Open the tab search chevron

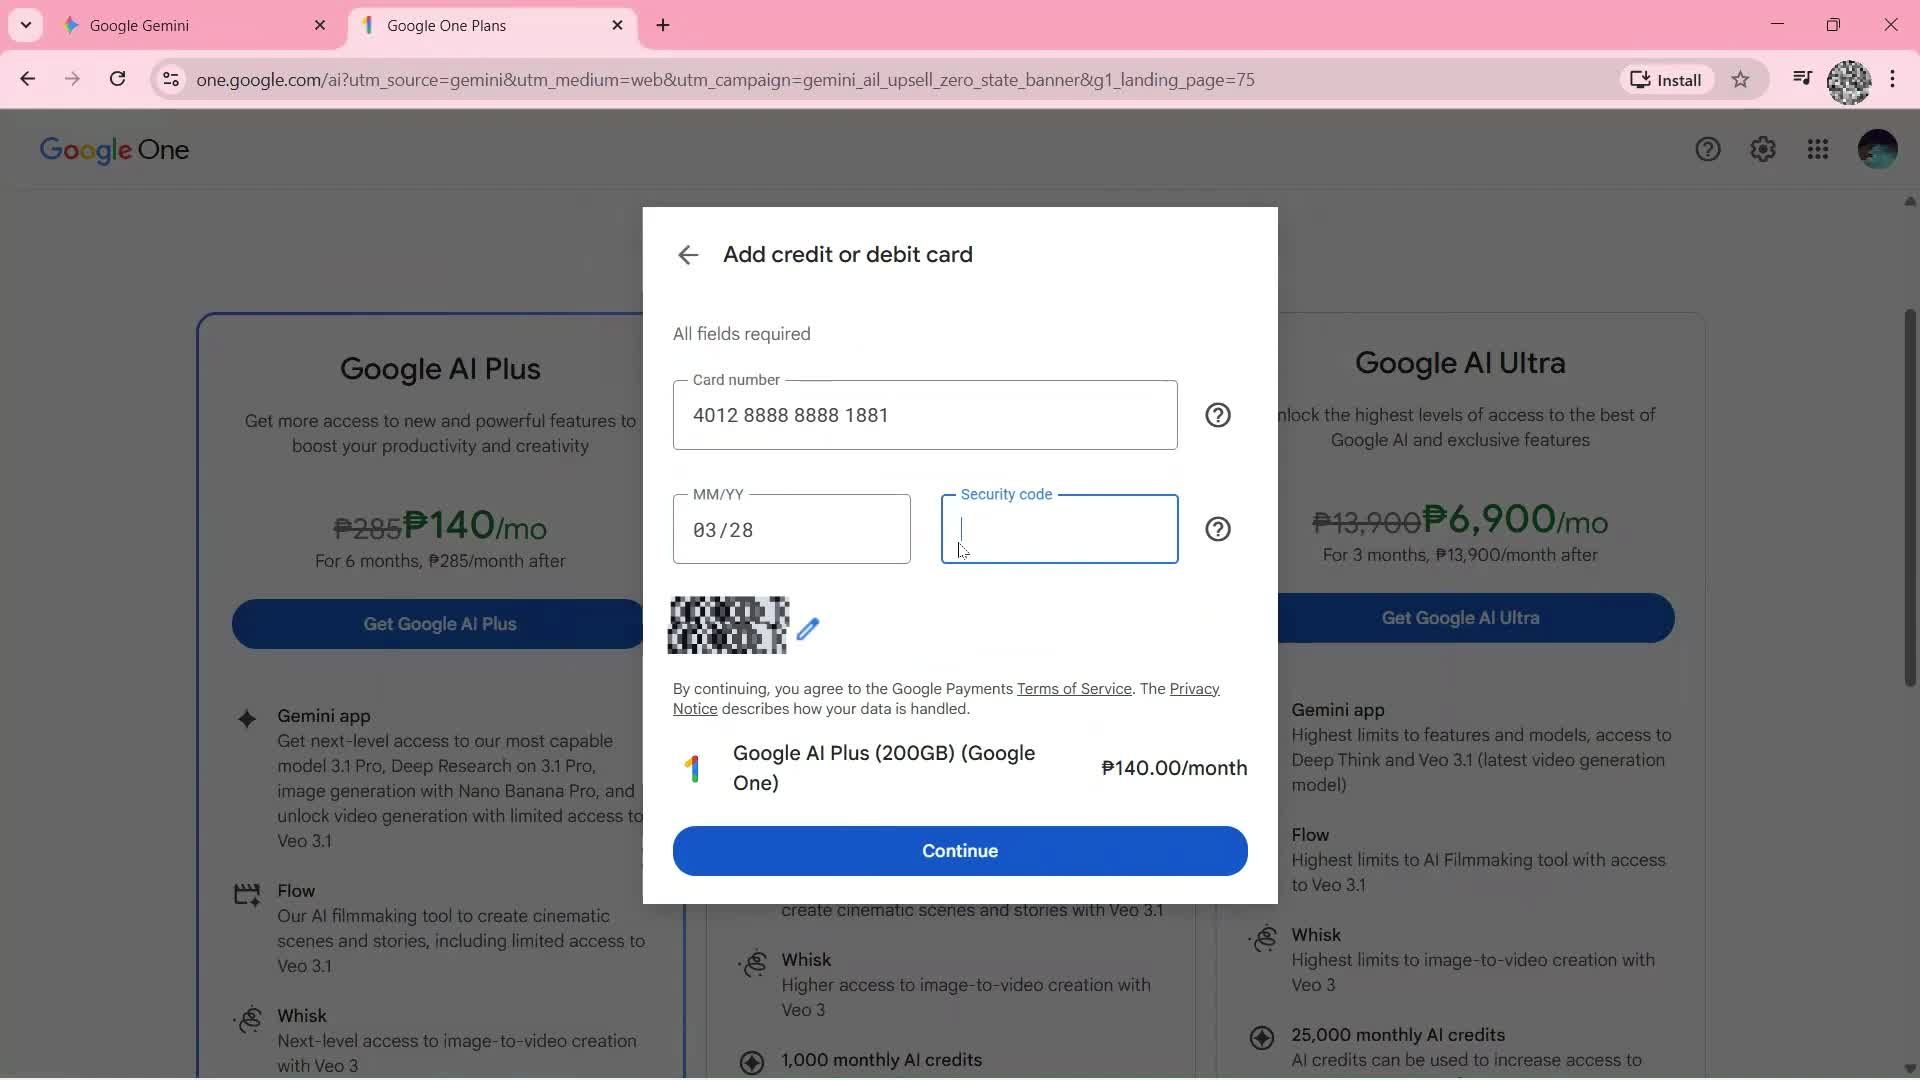click(x=25, y=24)
